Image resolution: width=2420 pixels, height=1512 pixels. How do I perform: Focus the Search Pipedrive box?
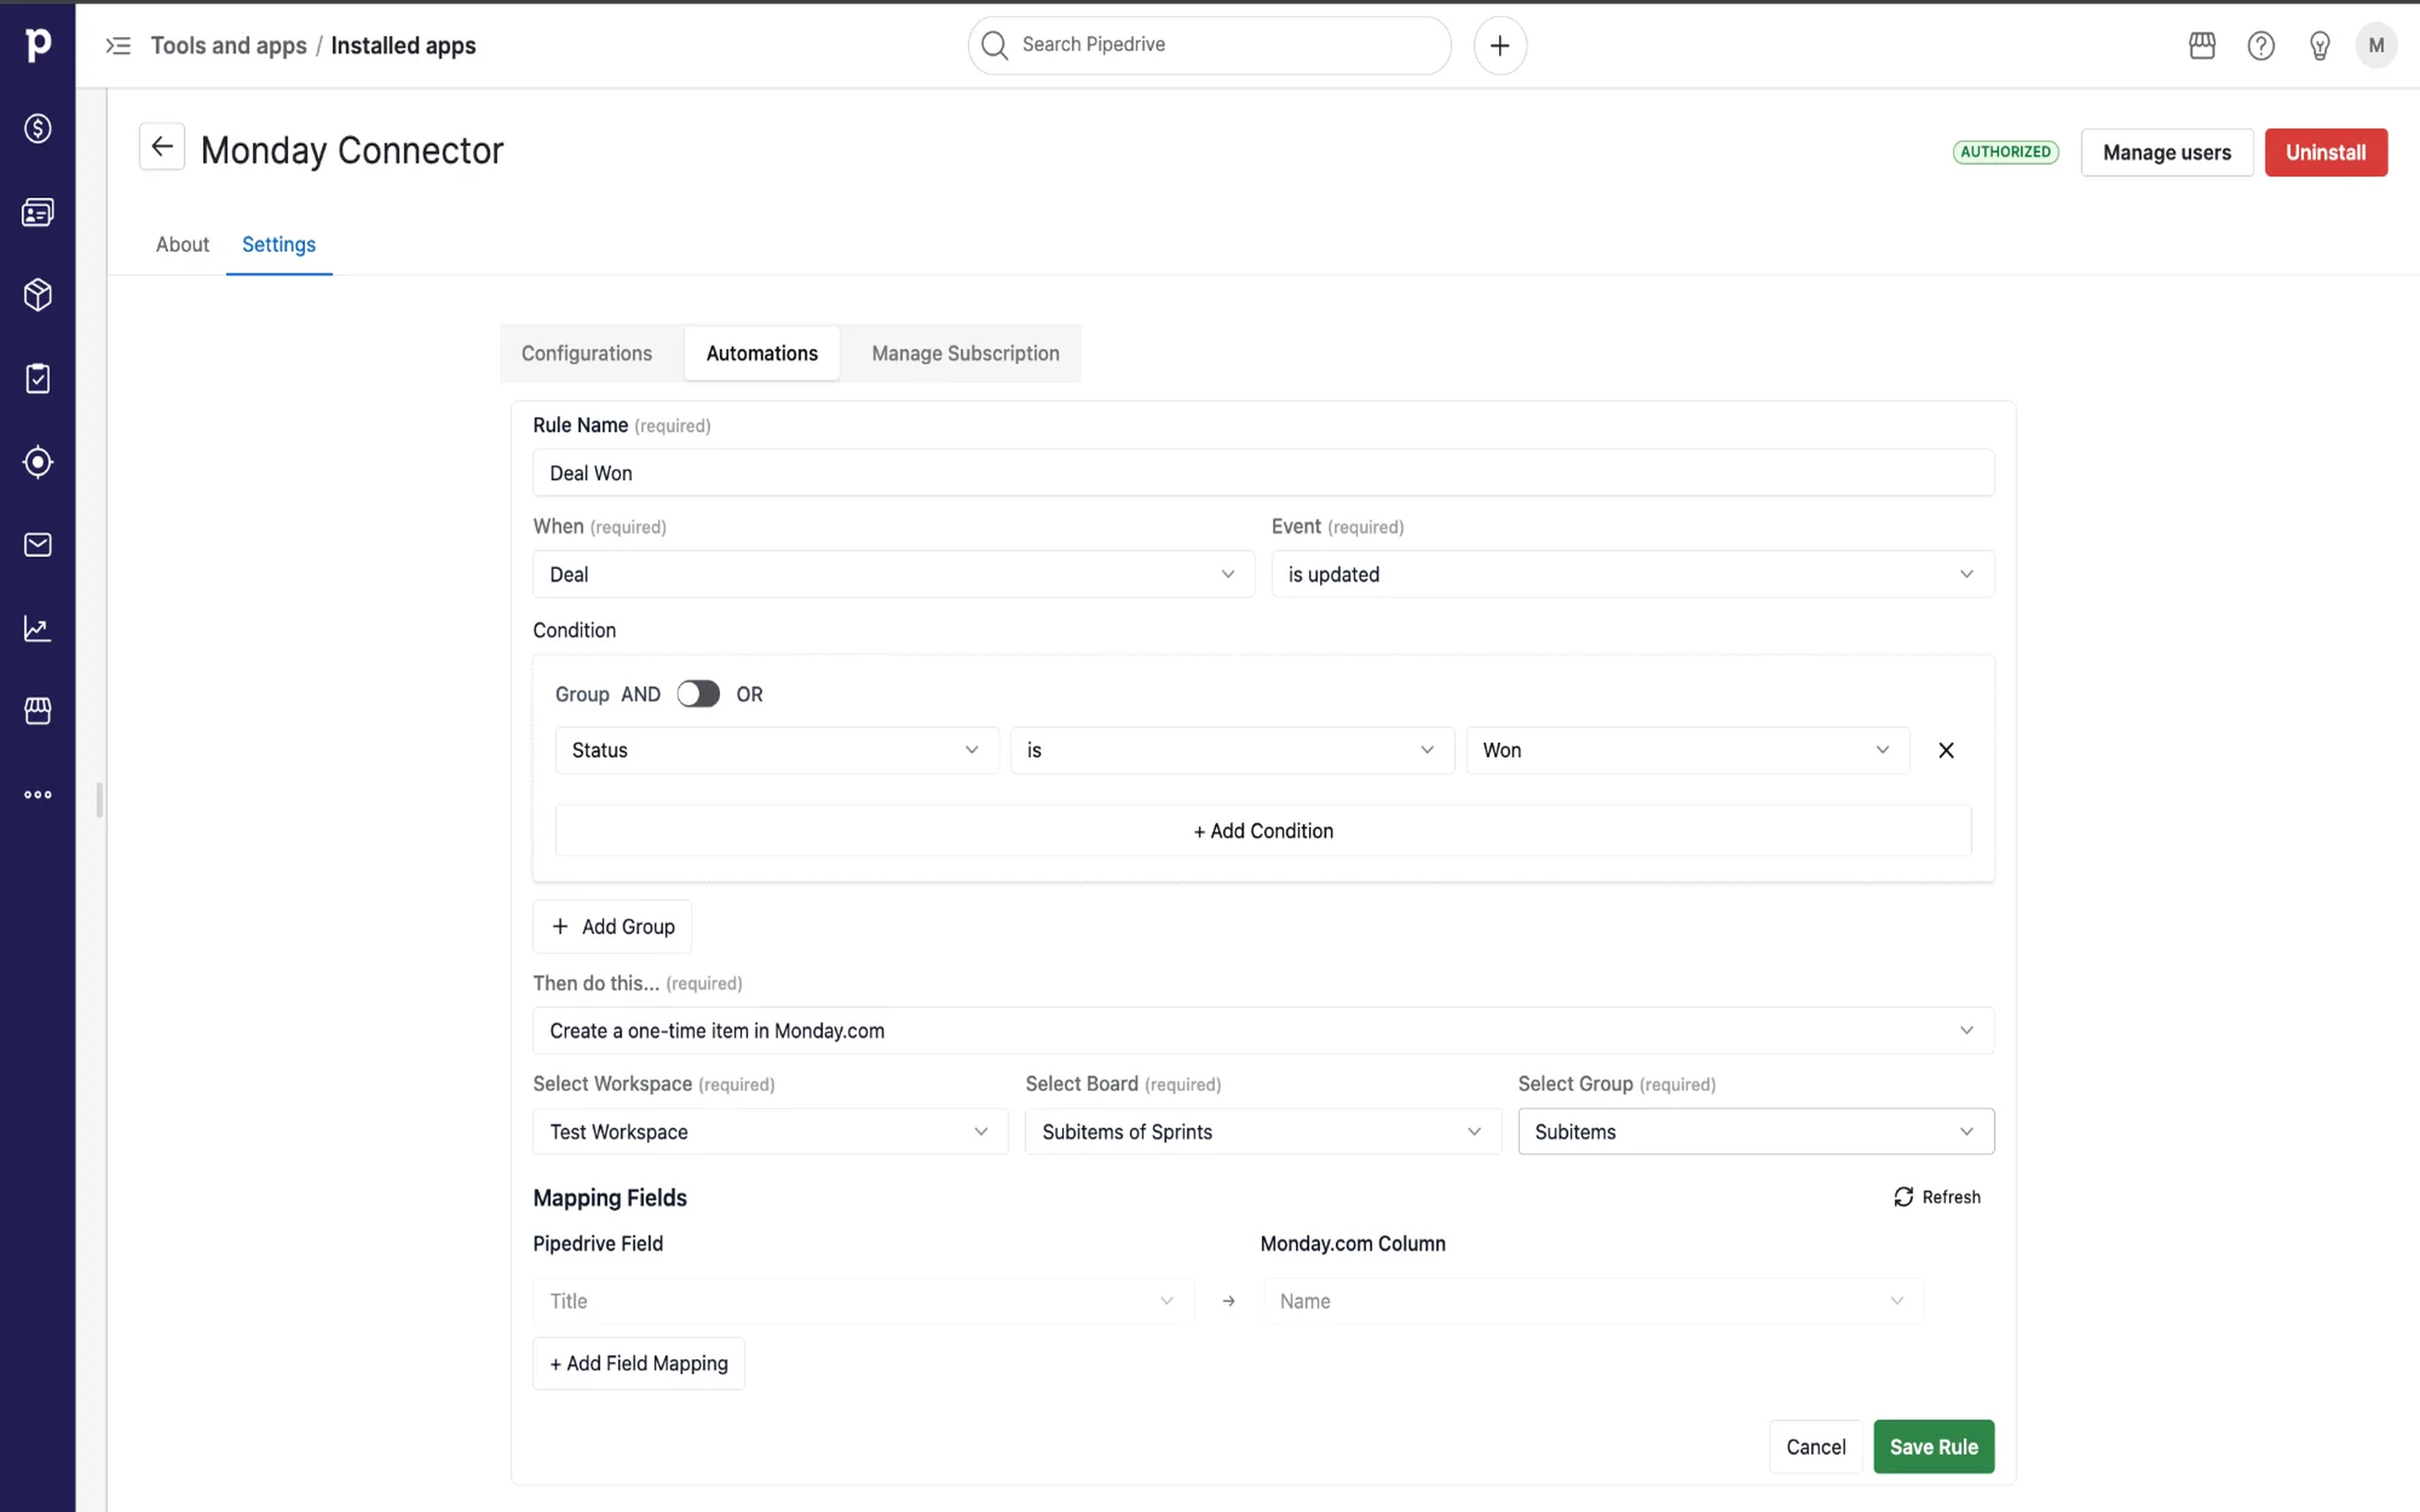coord(1209,45)
